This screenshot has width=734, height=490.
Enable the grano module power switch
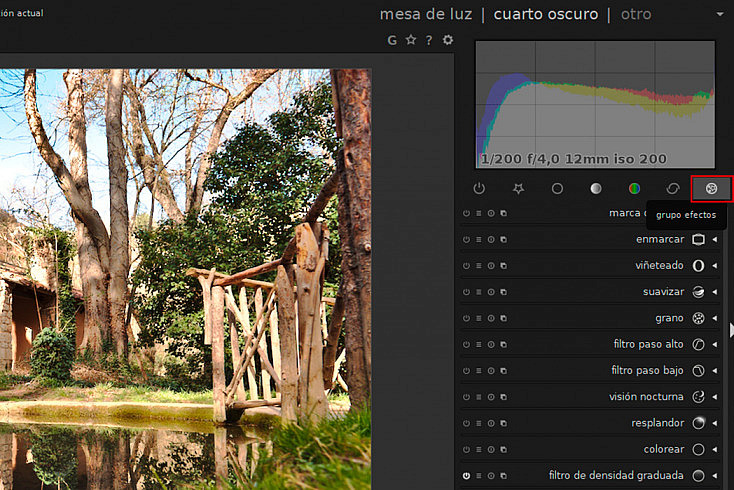click(x=466, y=318)
